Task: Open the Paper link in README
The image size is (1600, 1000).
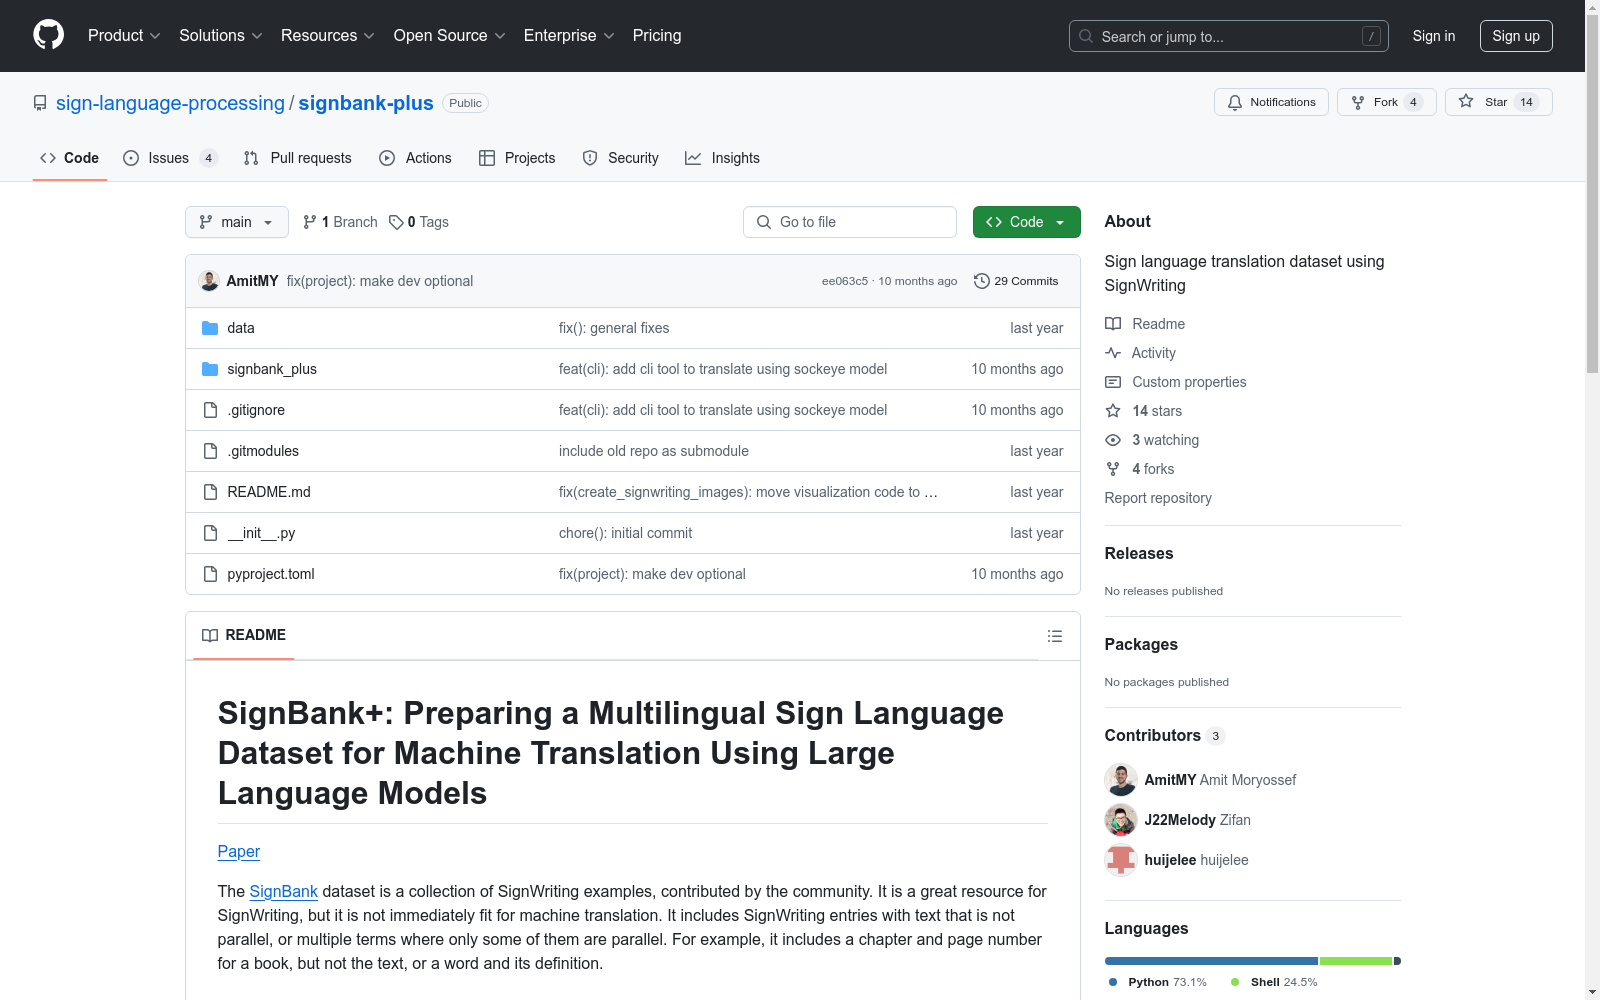Action: 239,851
